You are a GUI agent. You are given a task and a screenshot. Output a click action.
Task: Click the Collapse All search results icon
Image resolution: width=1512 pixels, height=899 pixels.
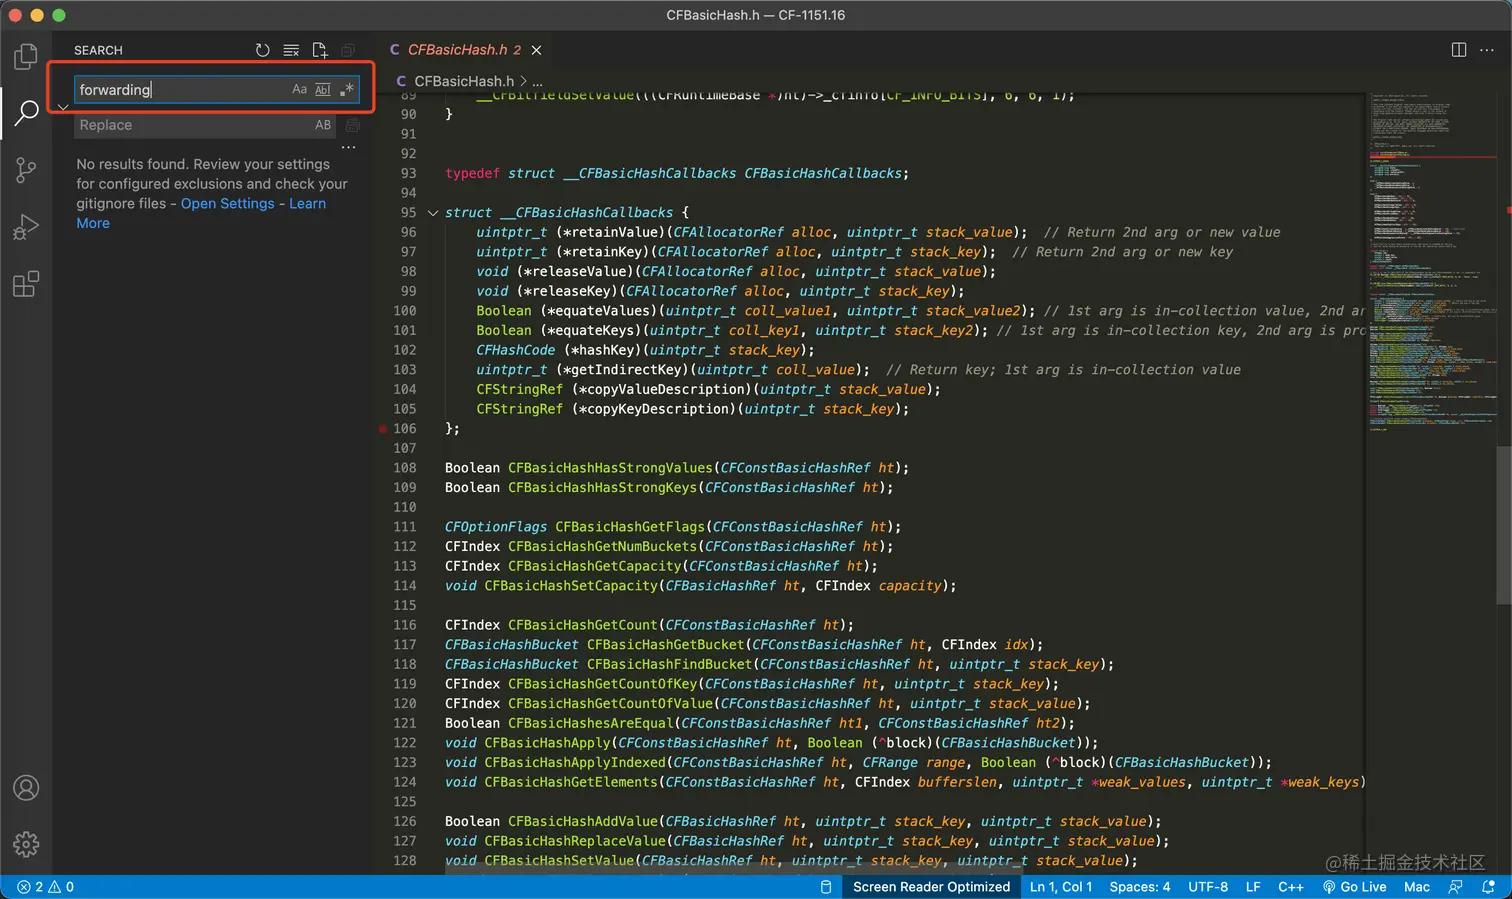pos(348,50)
